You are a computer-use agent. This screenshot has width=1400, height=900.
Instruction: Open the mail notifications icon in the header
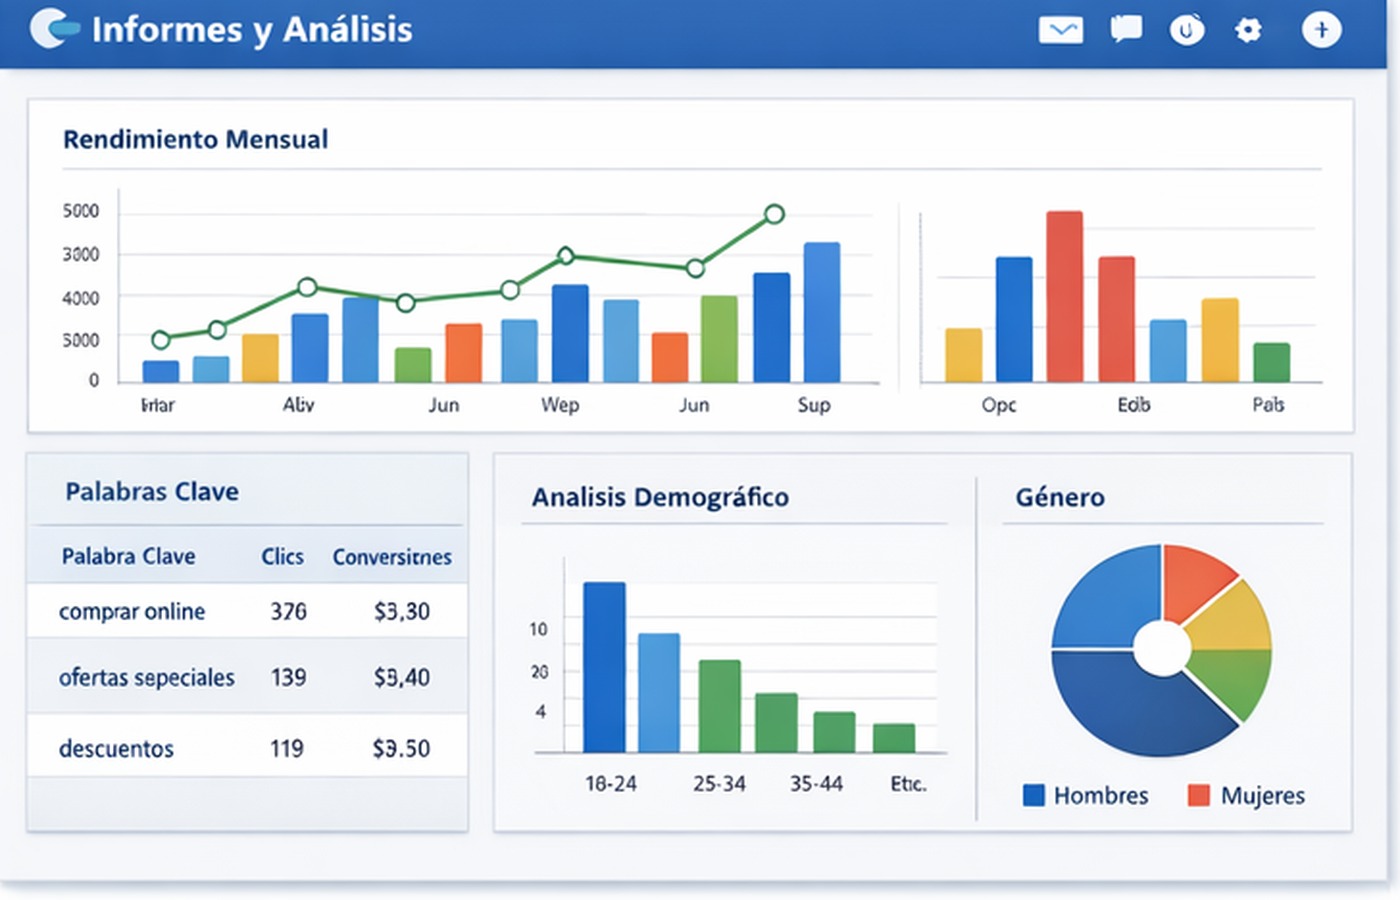tap(1061, 30)
